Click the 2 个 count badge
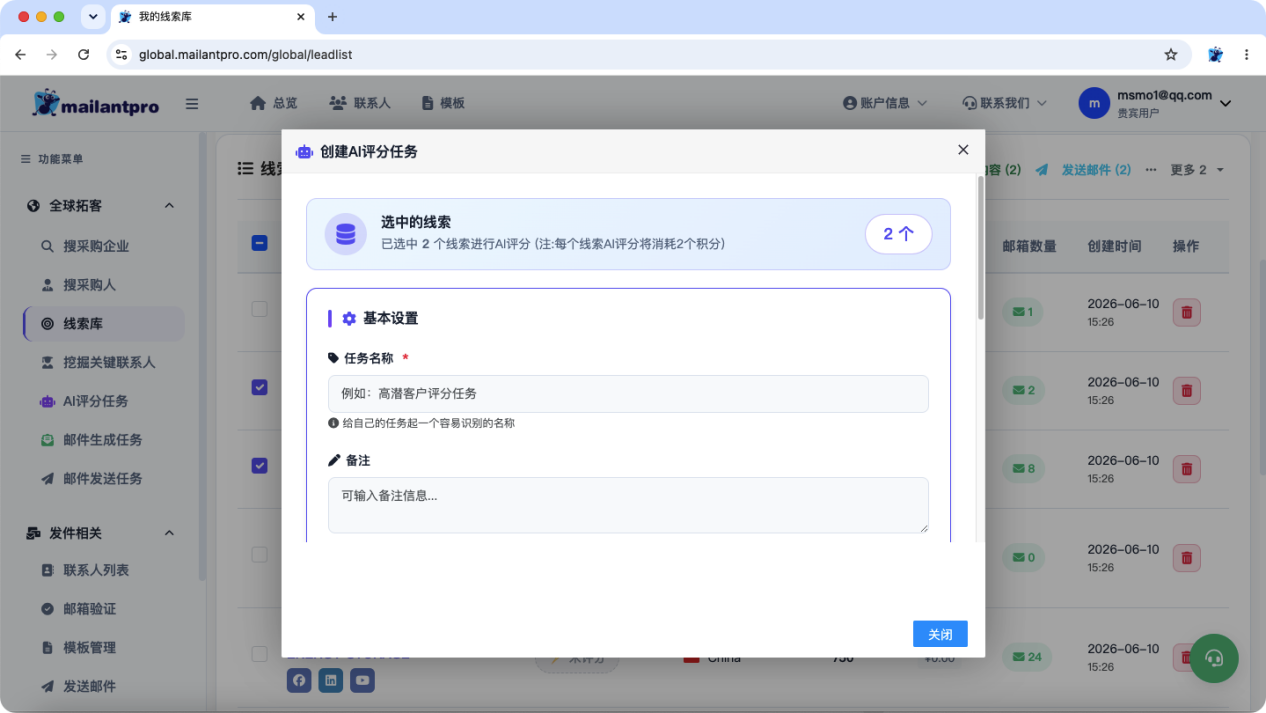The height and width of the screenshot is (713, 1266). [898, 234]
